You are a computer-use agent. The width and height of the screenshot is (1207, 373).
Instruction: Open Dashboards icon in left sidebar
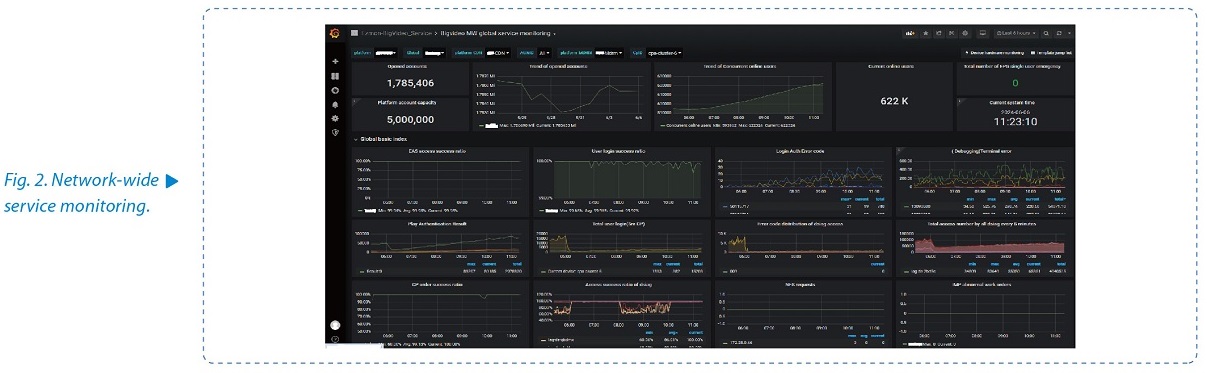(336, 76)
